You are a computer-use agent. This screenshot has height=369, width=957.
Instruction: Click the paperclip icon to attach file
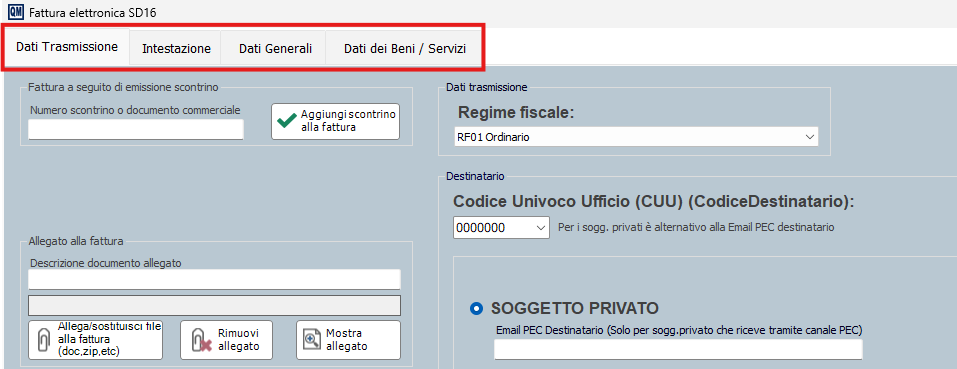(x=44, y=339)
